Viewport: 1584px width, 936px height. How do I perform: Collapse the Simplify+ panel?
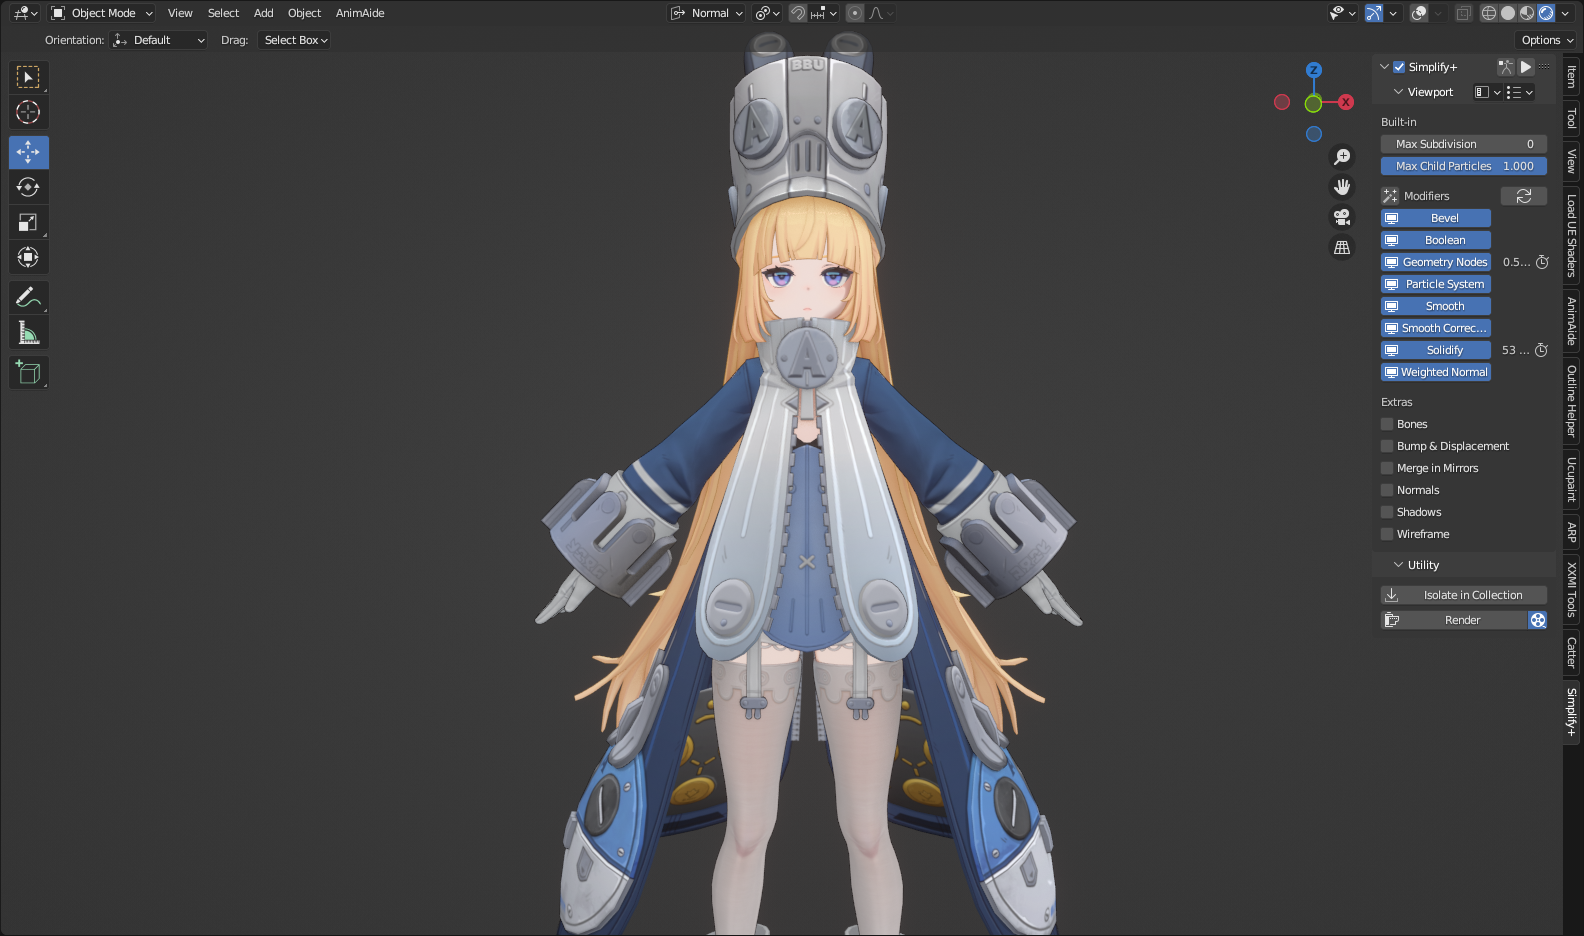coord(1385,67)
